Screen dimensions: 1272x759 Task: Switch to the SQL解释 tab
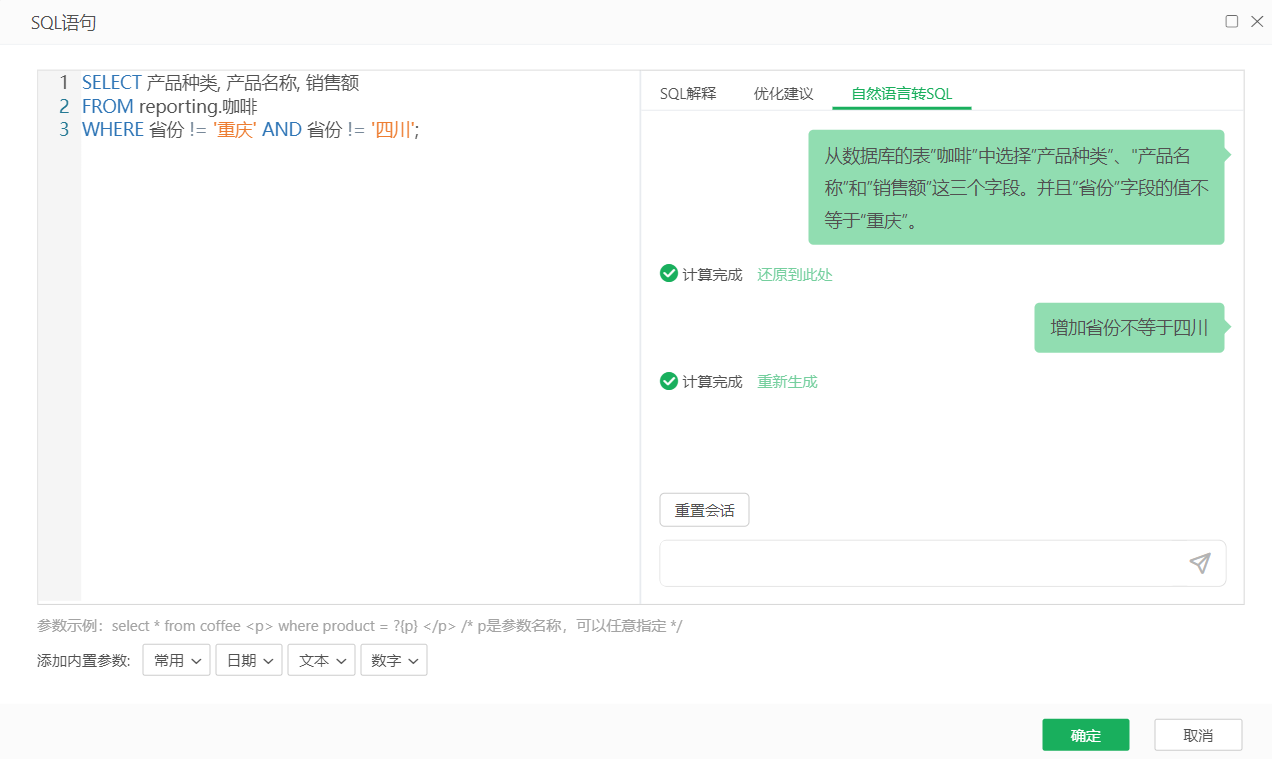pyautogui.click(x=688, y=94)
